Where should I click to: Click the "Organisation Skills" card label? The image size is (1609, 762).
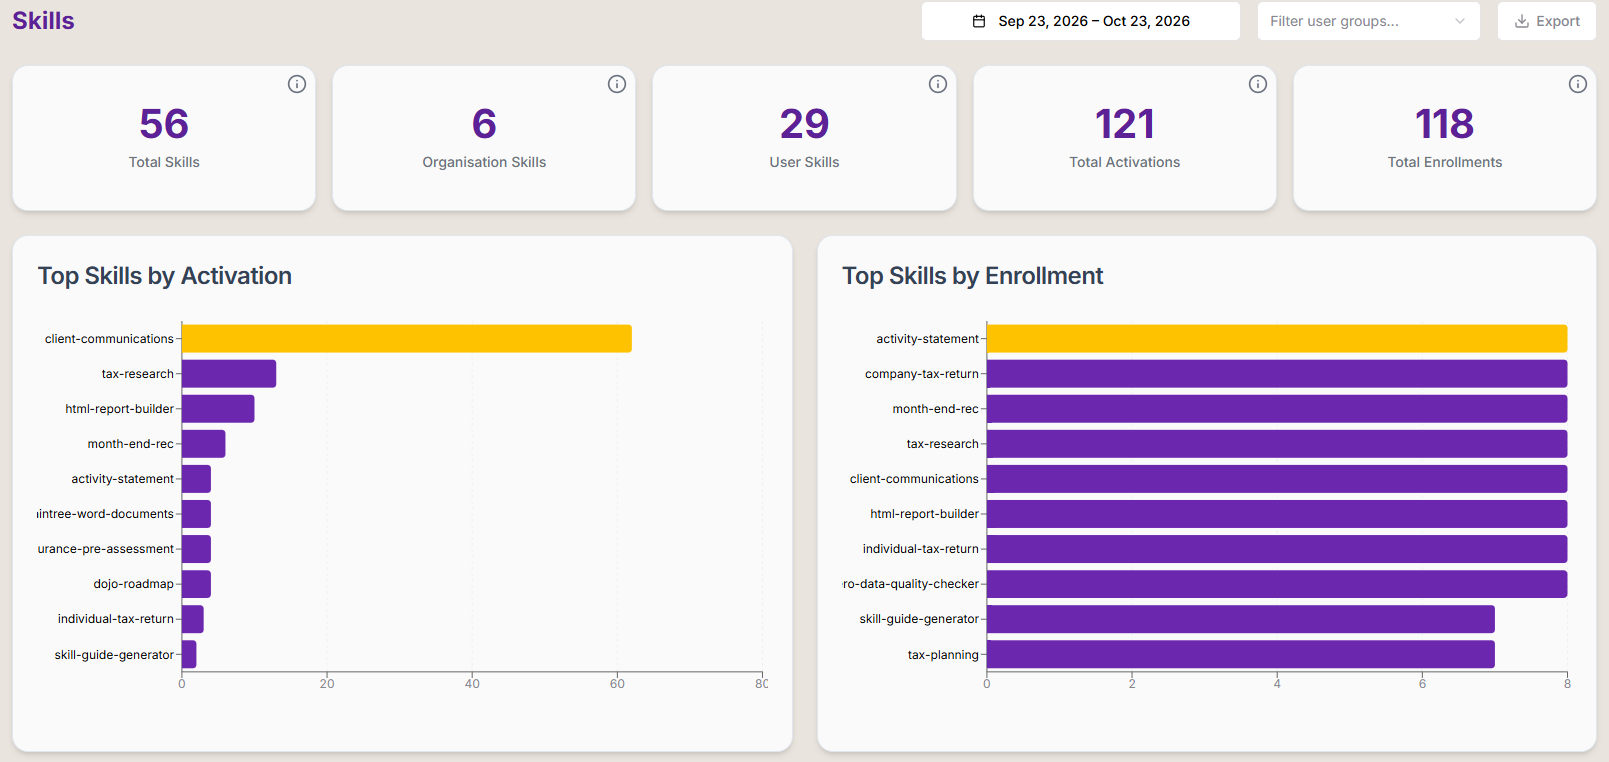click(484, 162)
